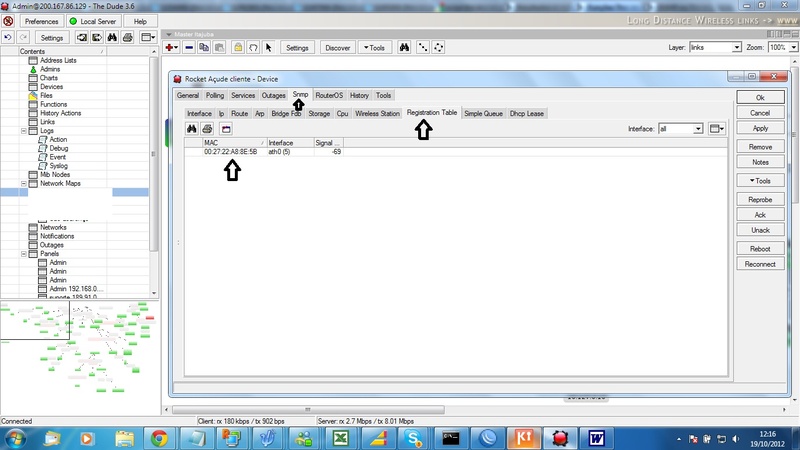Open the Tools dropdown on map toolbar
The width and height of the screenshot is (800, 450).
point(374,47)
